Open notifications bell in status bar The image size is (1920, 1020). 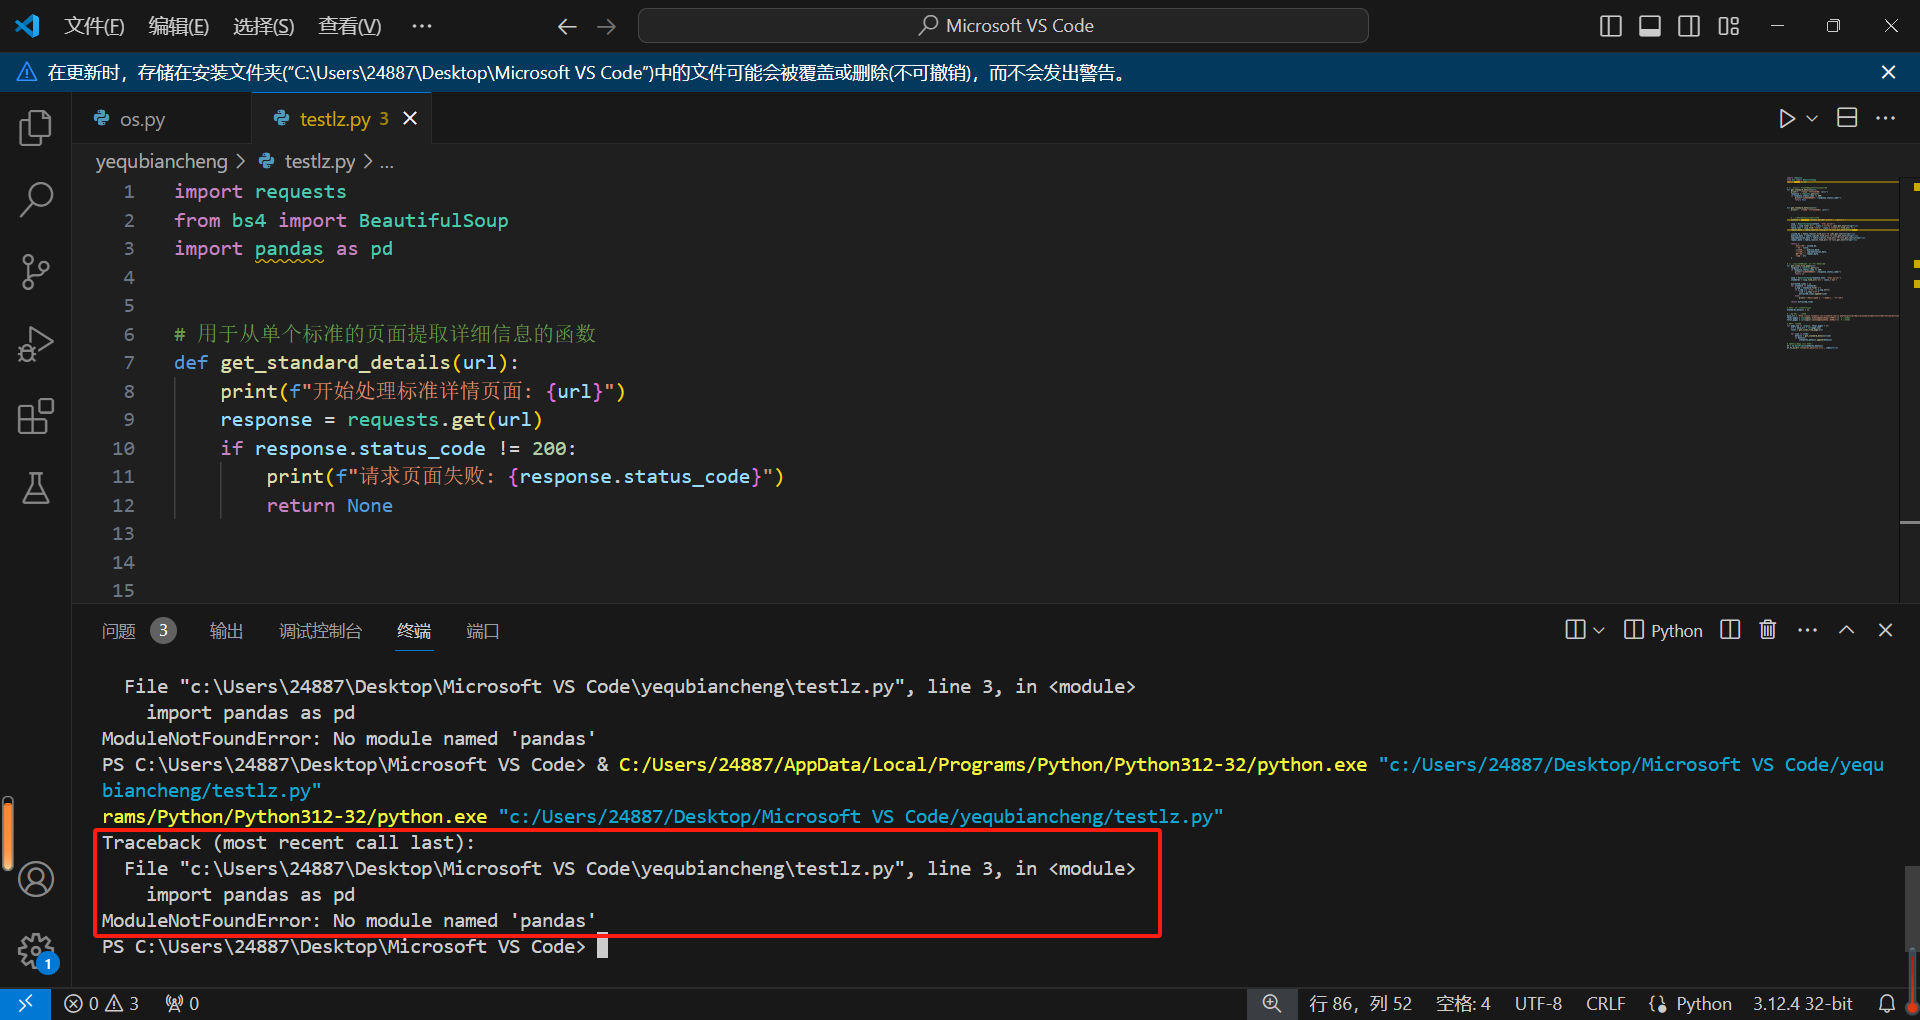(x=1886, y=1003)
